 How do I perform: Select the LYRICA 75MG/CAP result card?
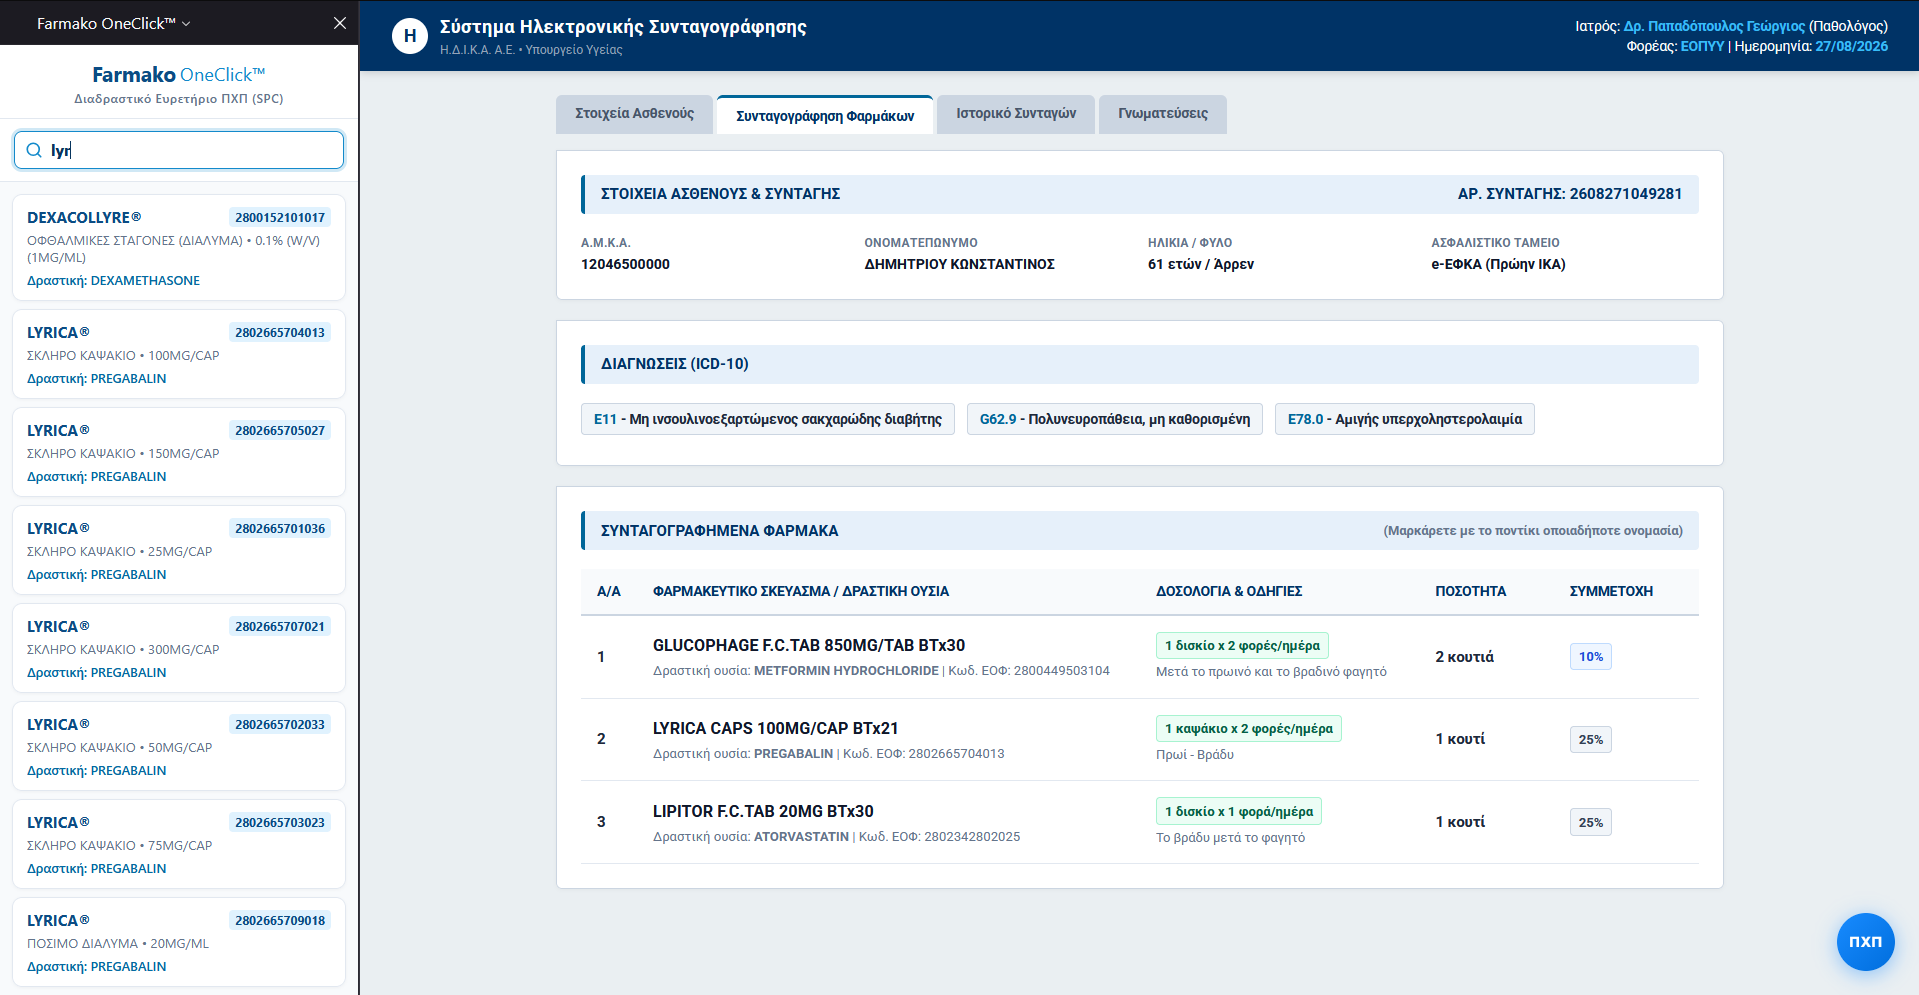coord(179,844)
